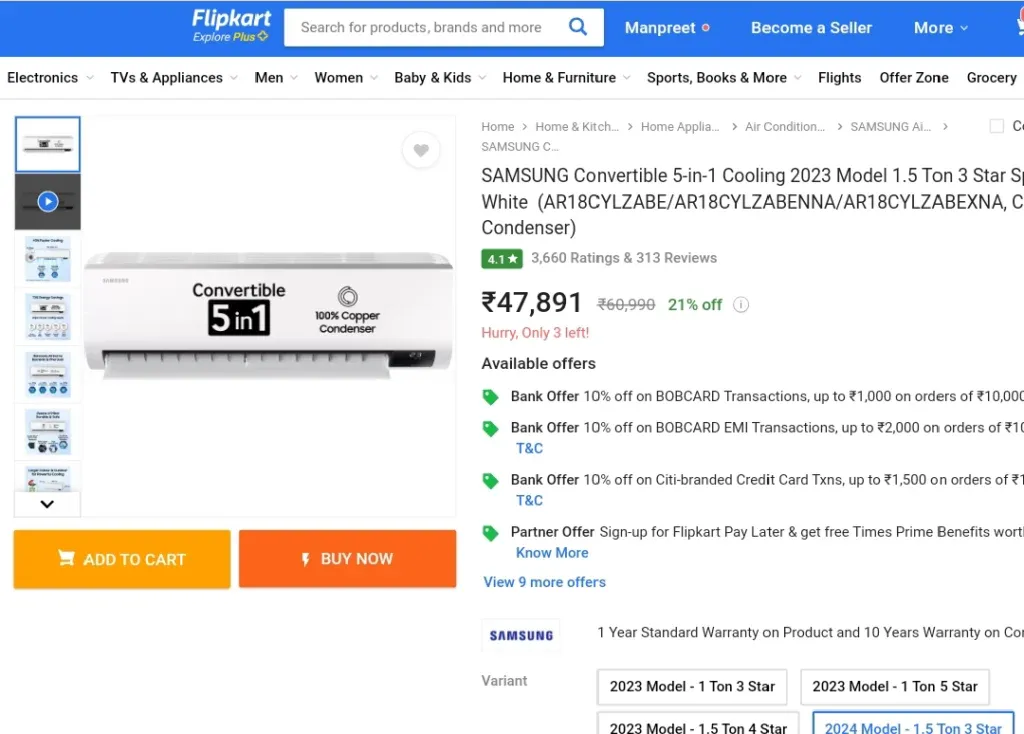Viewport: 1024px width, 734px height.
Task: Select 2023 Model - 1.5 Ton 4 Star variant
Action: pyautogui.click(x=698, y=724)
